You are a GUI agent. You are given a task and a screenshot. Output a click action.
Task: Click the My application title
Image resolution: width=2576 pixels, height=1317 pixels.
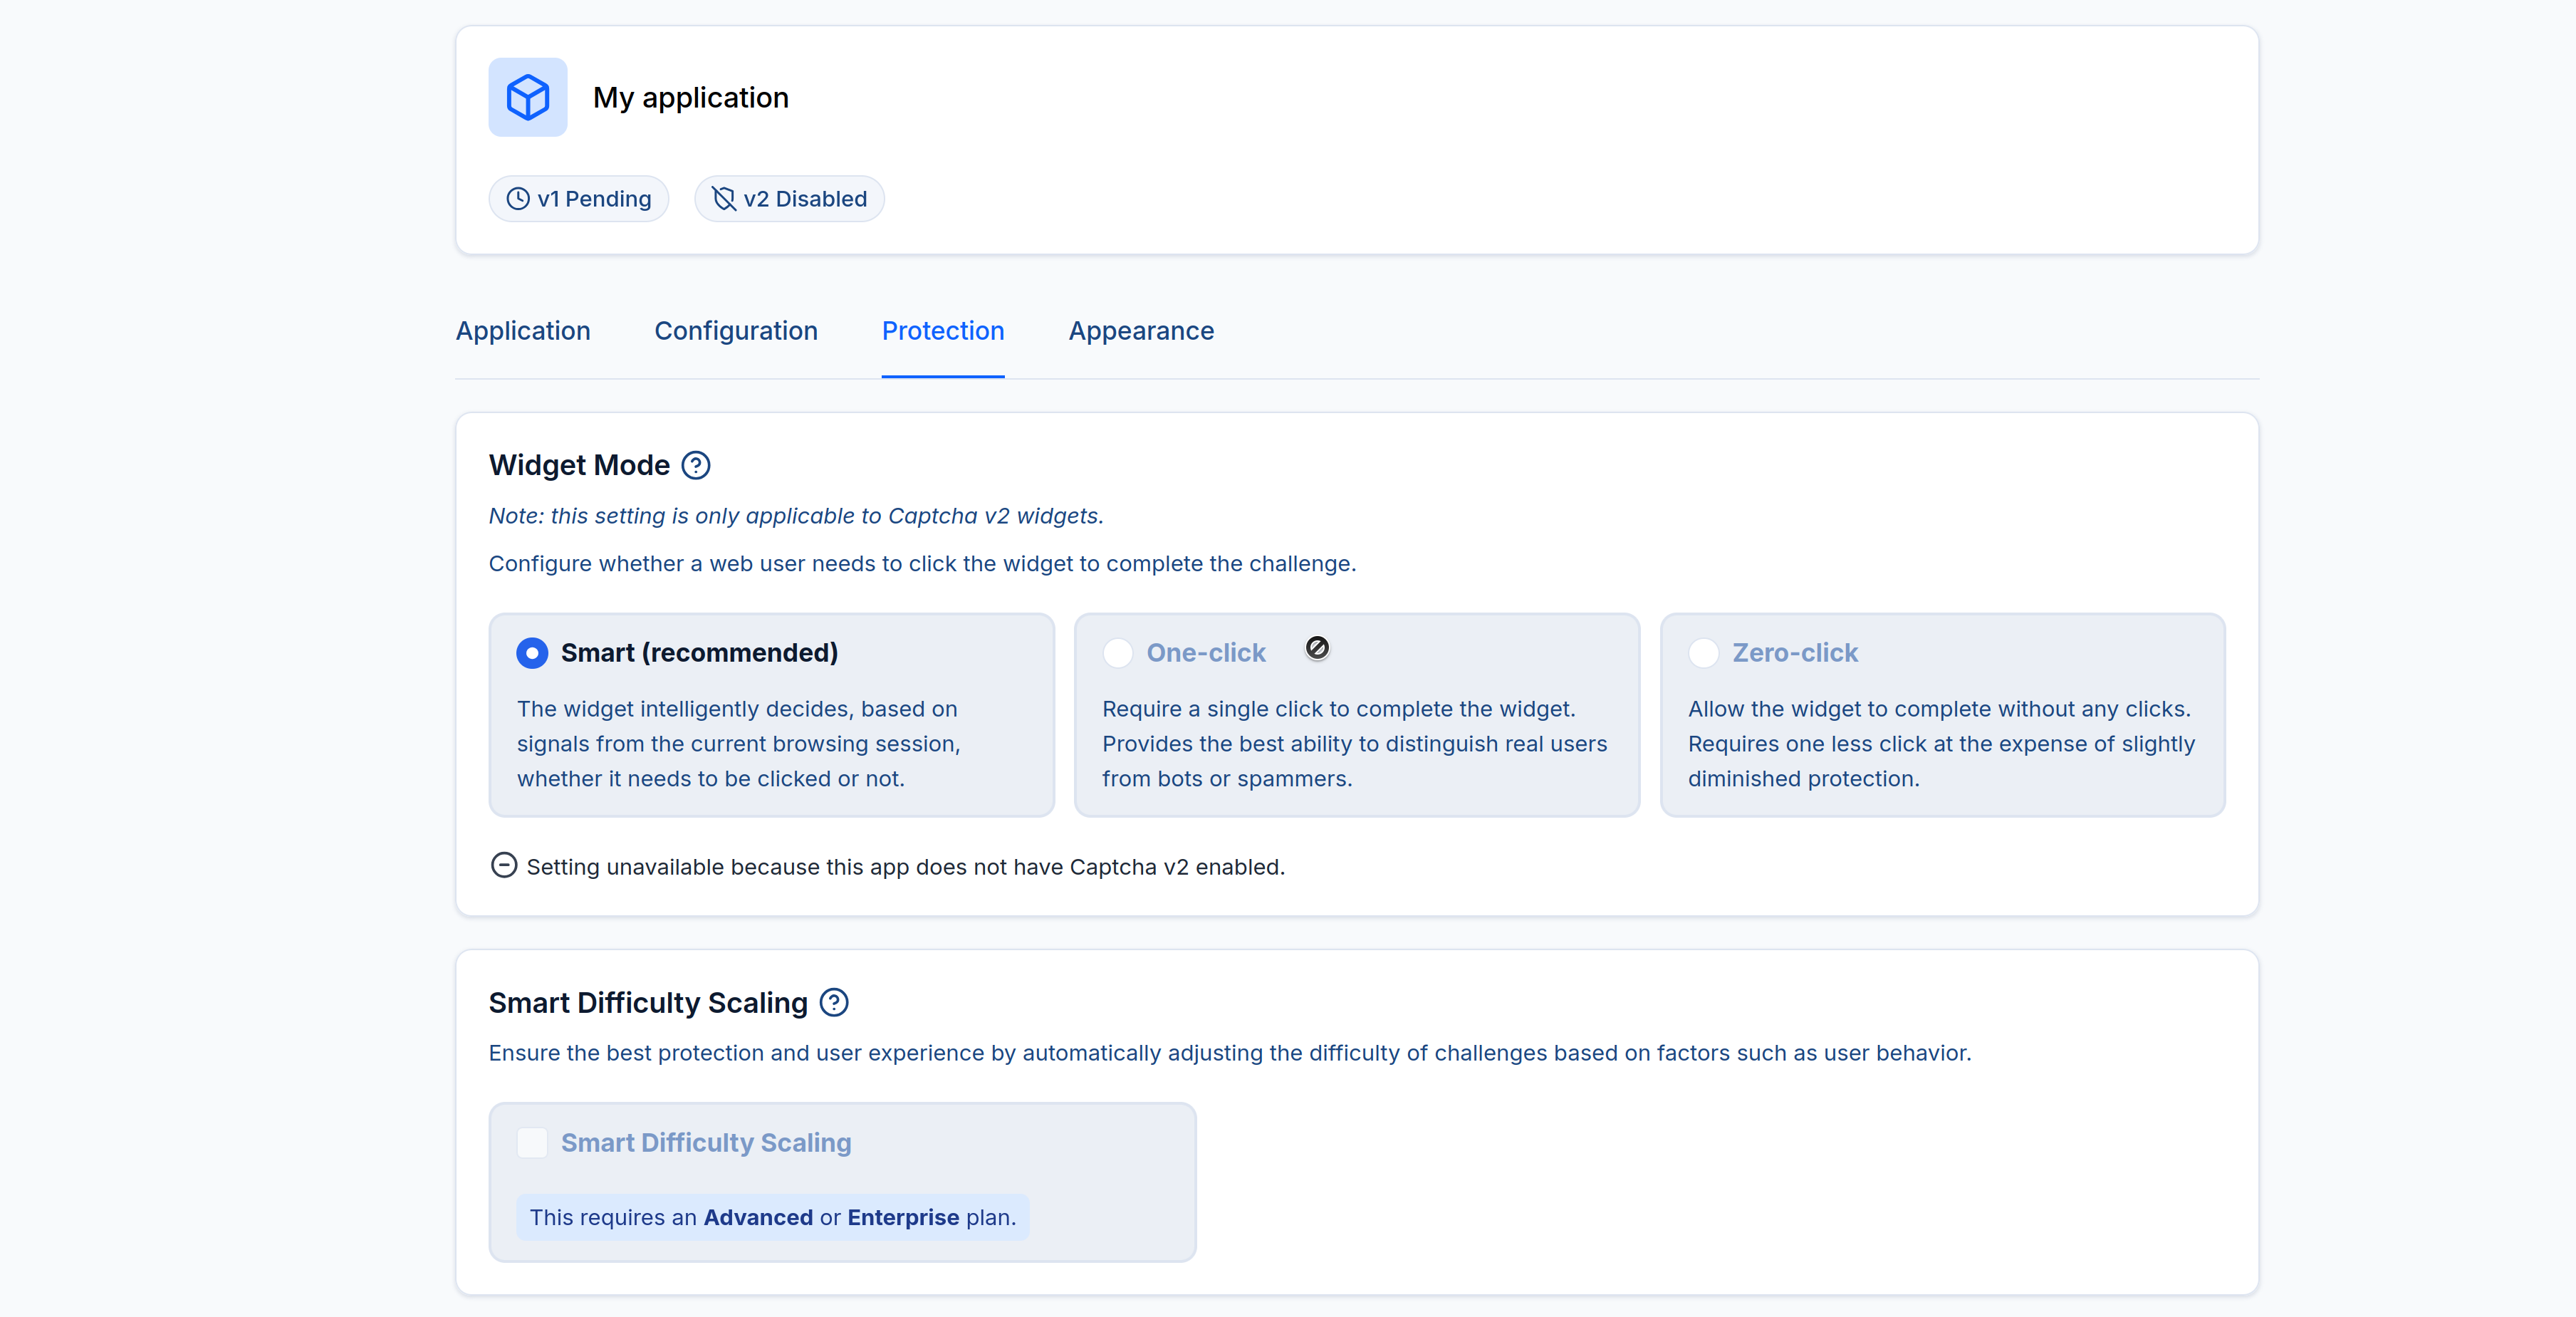click(x=690, y=98)
